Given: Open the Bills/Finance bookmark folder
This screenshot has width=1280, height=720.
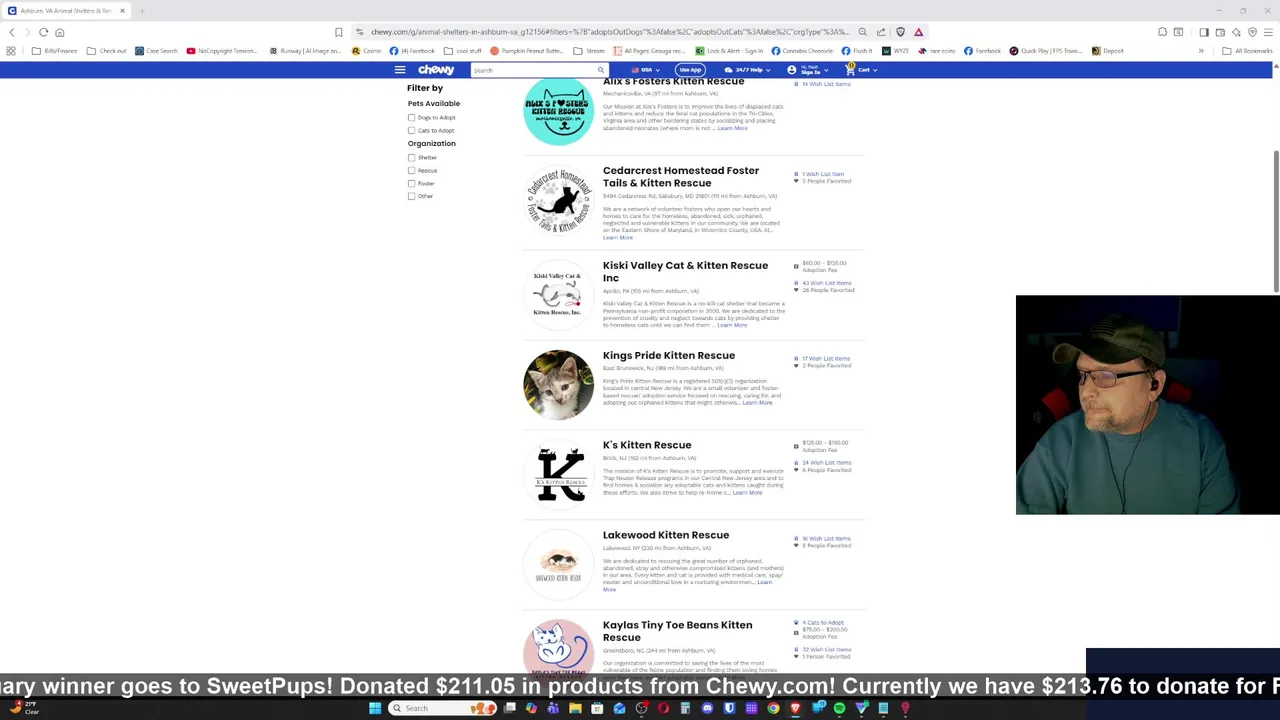Looking at the screenshot, I should [55, 51].
